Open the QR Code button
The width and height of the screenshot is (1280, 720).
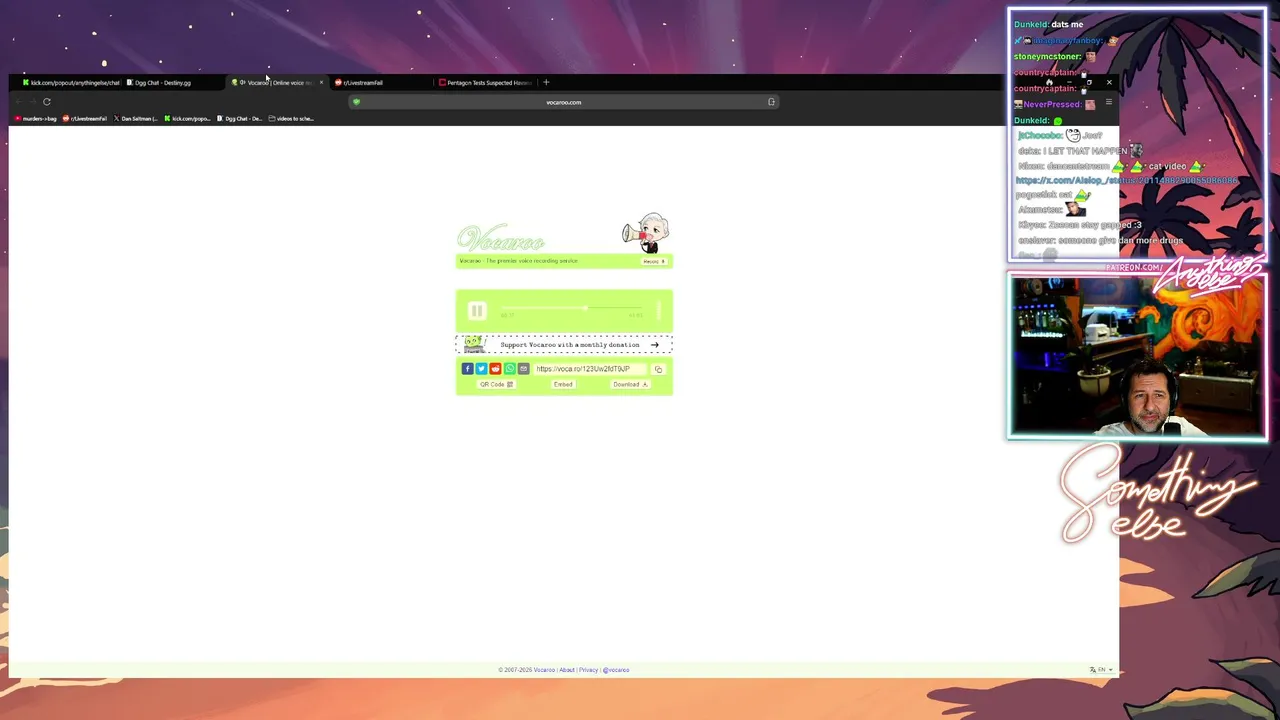coord(496,385)
